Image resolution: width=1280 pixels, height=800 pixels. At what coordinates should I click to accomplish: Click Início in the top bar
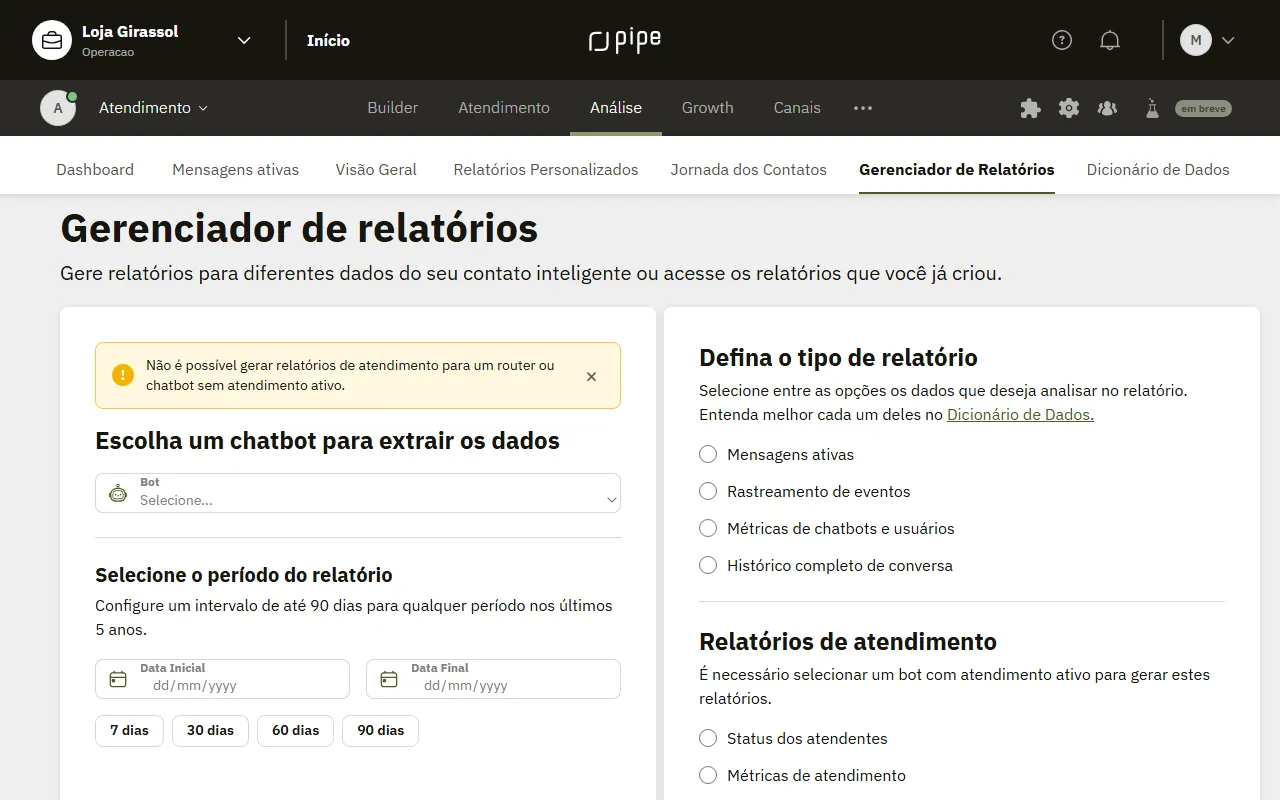click(328, 40)
